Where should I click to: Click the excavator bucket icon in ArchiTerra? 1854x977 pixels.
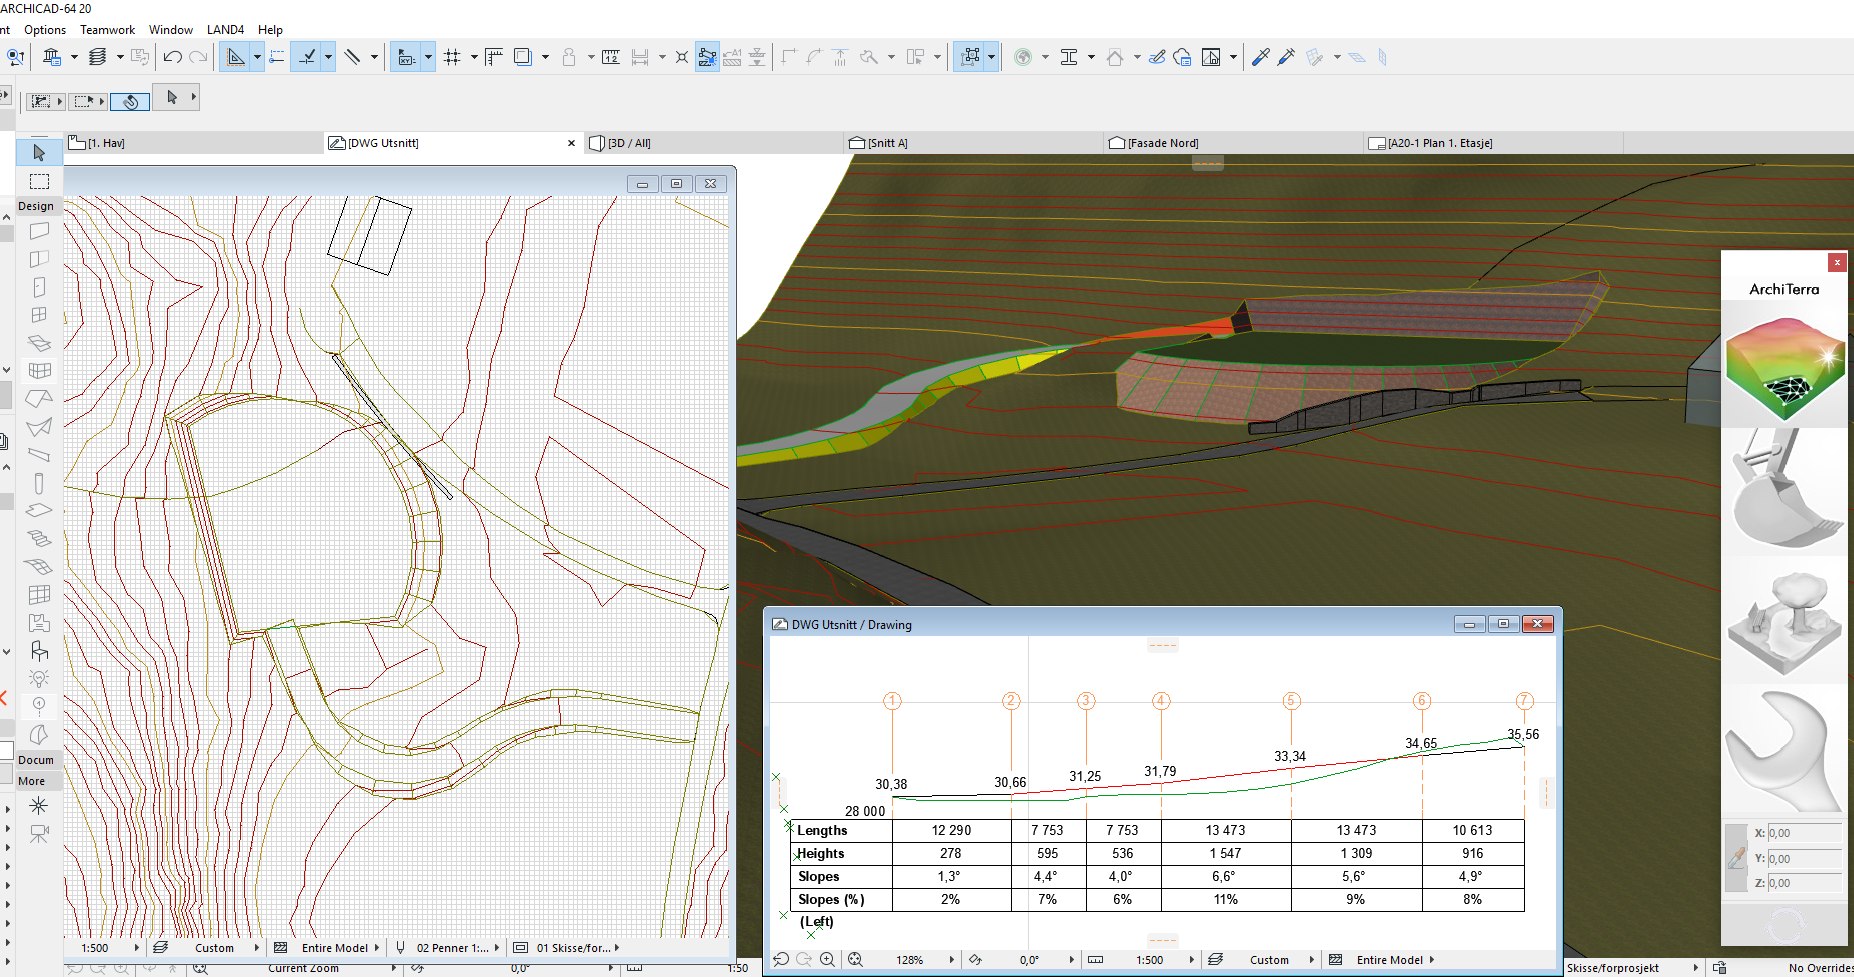click(x=1784, y=490)
